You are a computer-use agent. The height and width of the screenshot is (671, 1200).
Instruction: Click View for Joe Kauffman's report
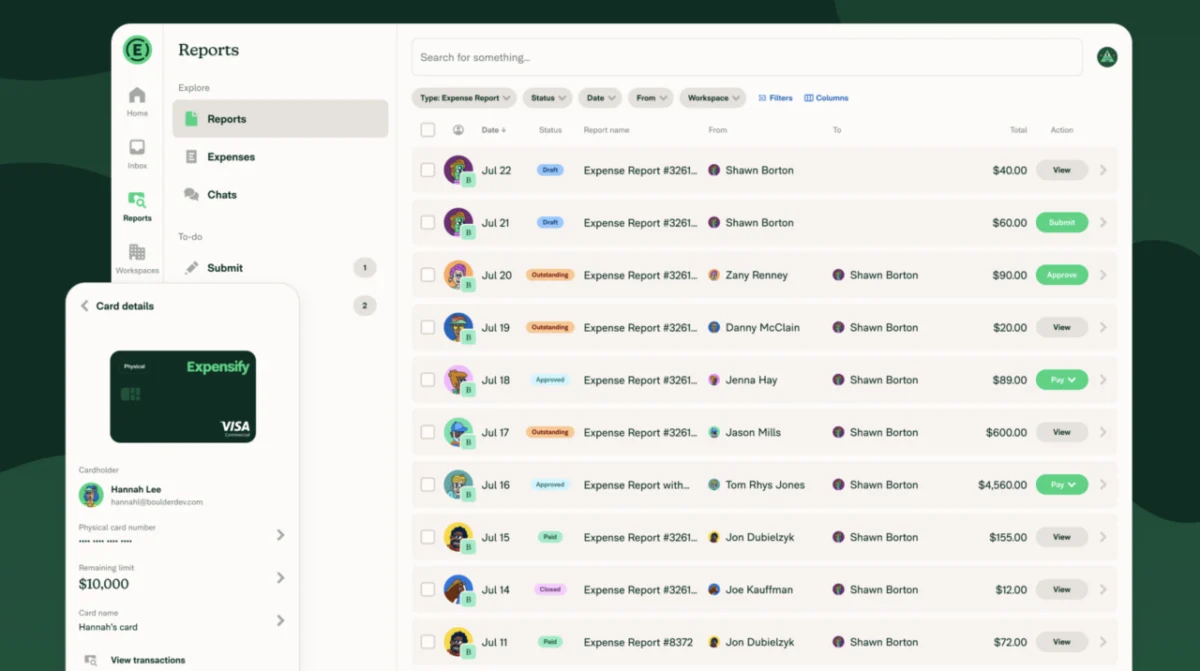point(1062,590)
